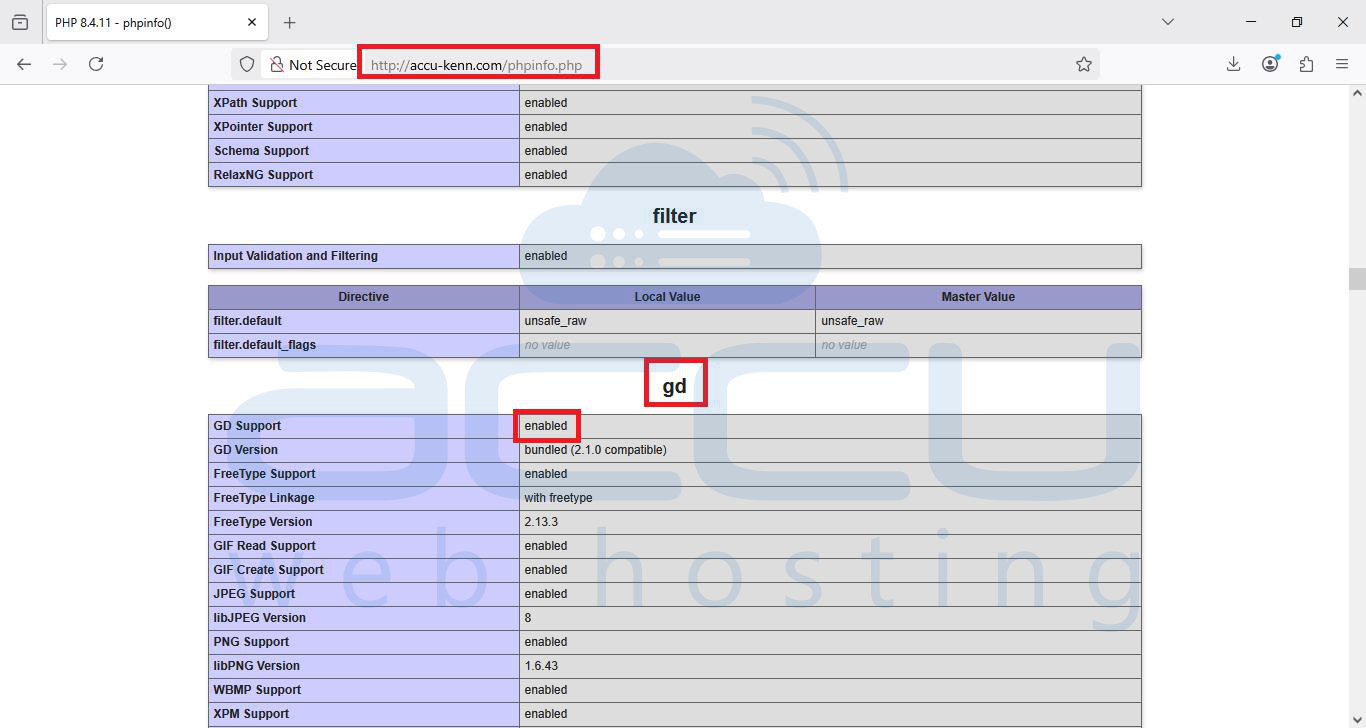Select the enabled value for GD Support

[x=546, y=425]
